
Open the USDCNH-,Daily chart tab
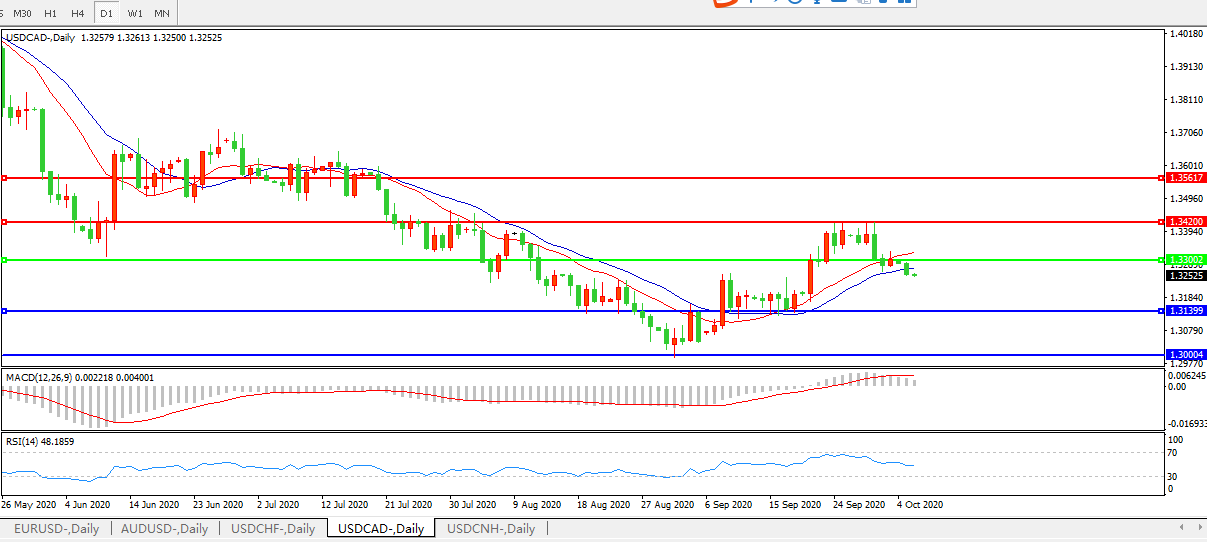(x=491, y=529)
